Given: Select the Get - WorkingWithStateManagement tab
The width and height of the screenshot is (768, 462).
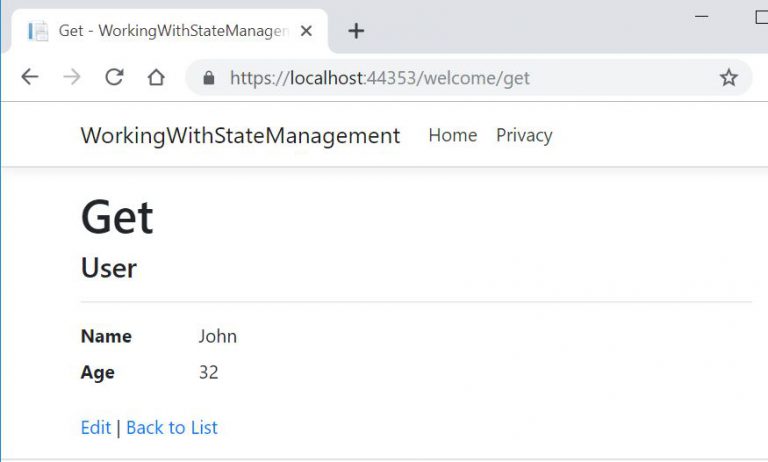Looking at the screenshot, I should pos(170,31).
